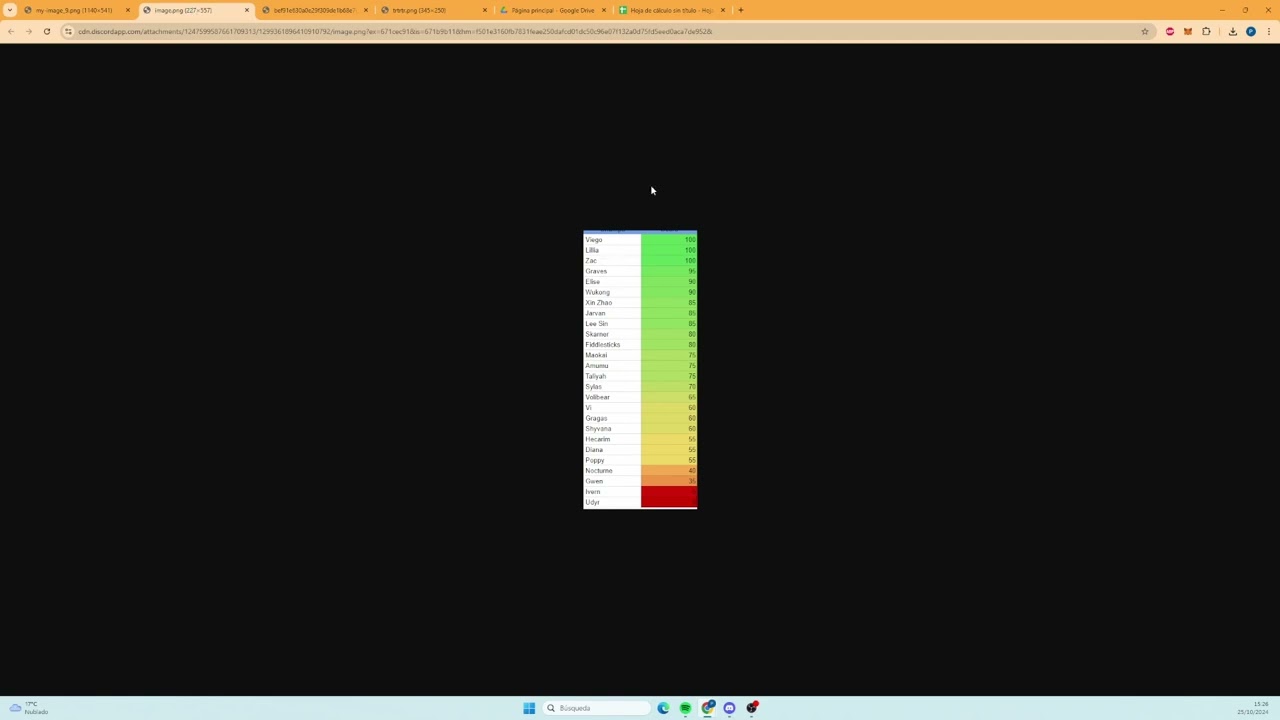Close the trtrtr.png tab
Image resolution: width=1280 pixels, height=720 pixels.
(484, 10)
